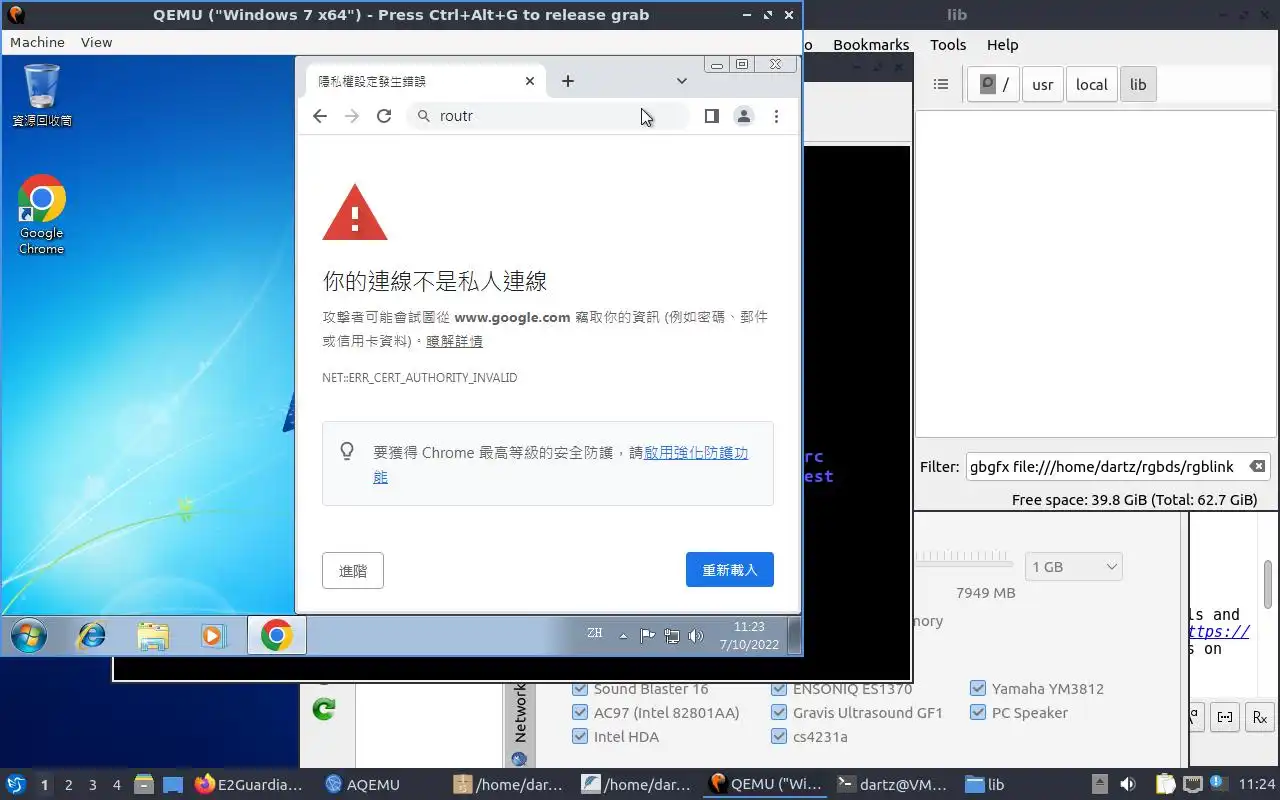Screen dimensions: 1280x800
Task: Show hidden Windows tray icons arrow
Action: (x=623, y=636)
